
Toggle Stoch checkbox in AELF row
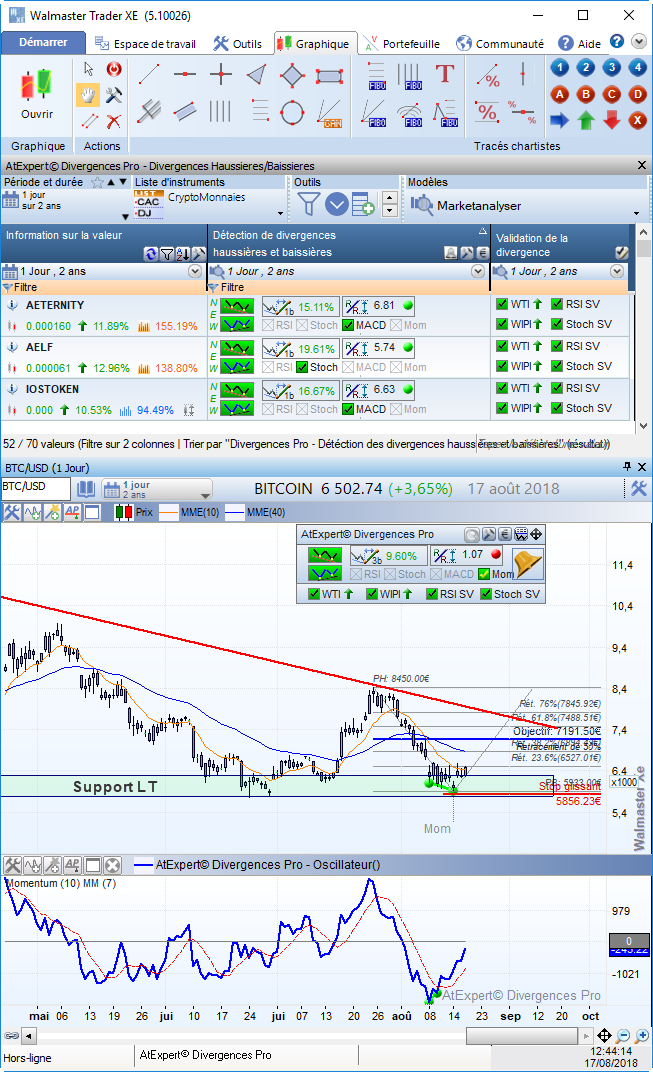point(302,367)
